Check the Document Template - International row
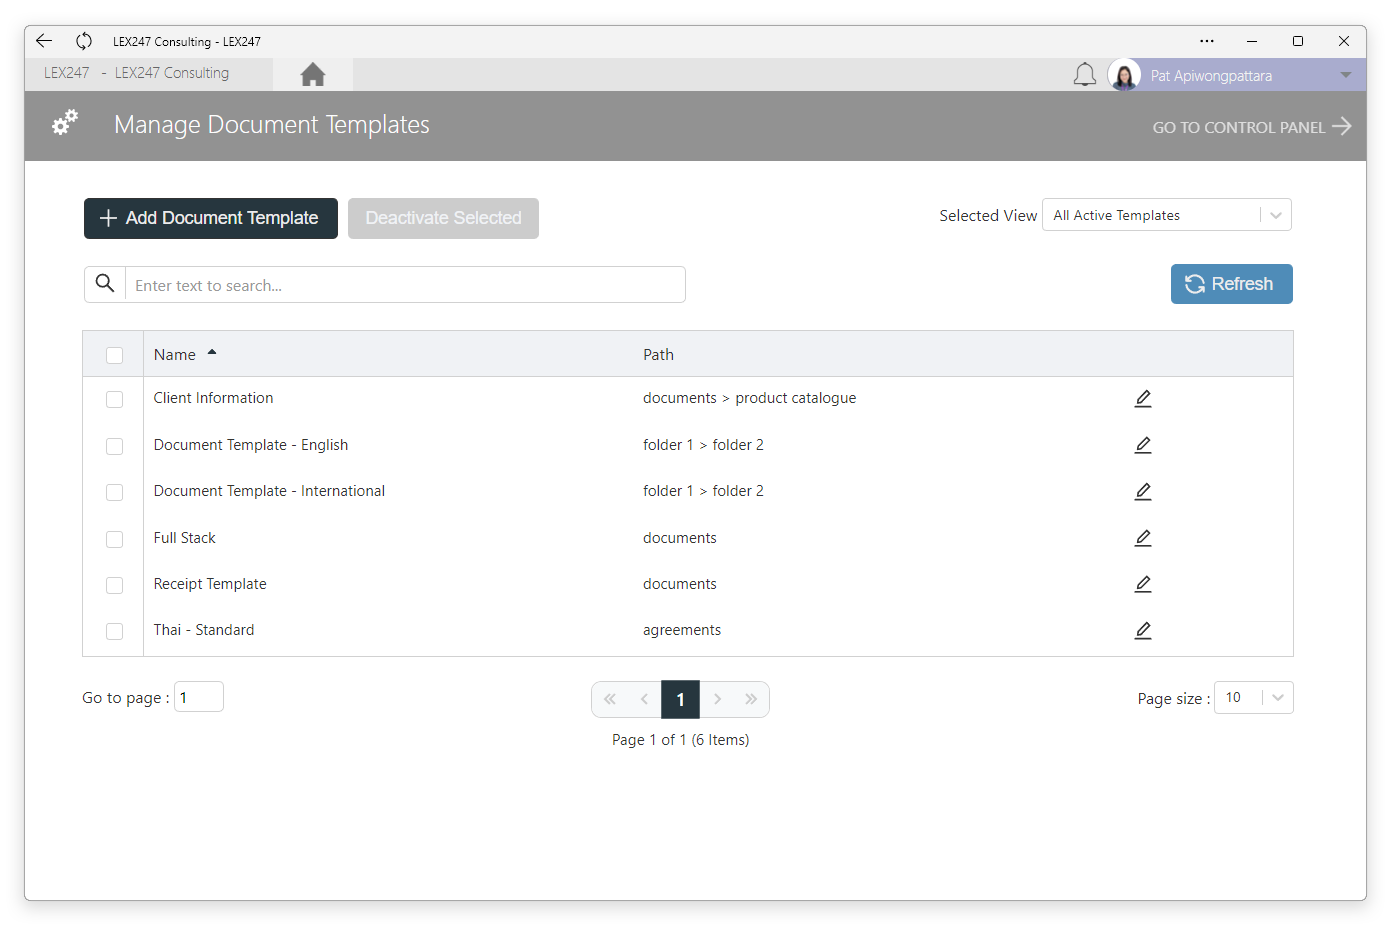This screenshot has width=1390, height=925. click(x=114, y=492)
